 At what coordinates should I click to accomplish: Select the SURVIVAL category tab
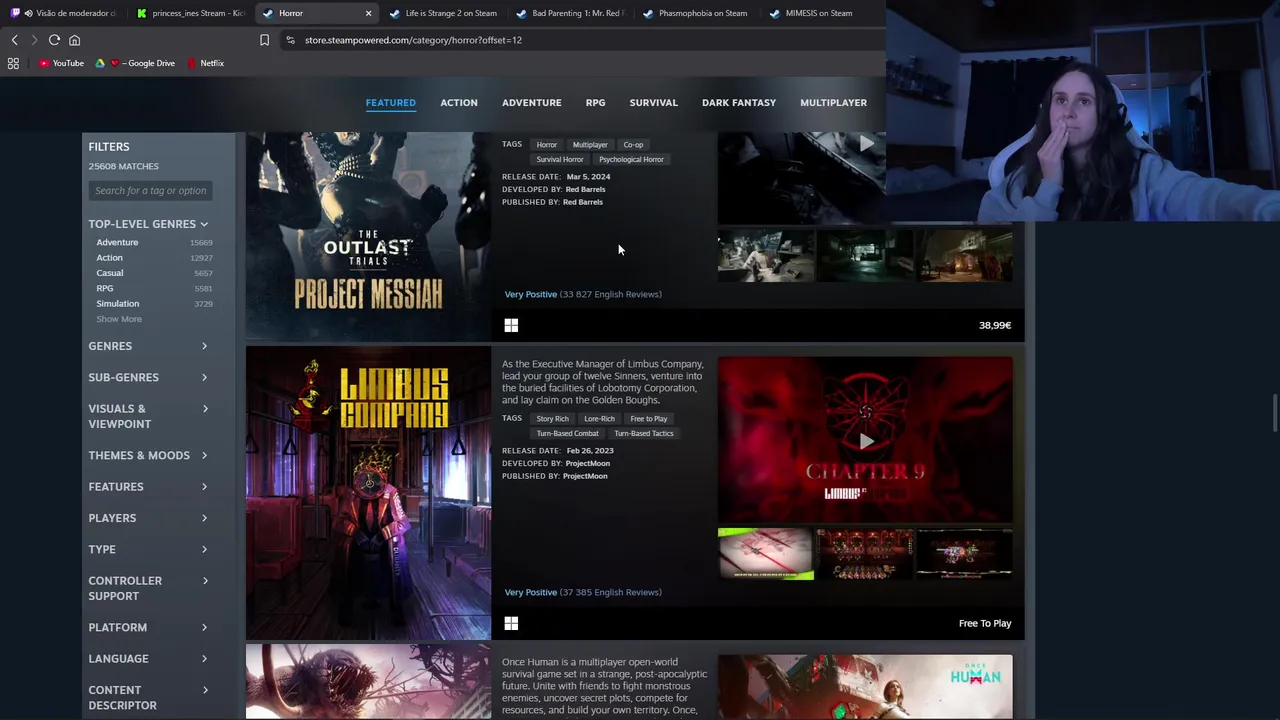click(653, 102)
